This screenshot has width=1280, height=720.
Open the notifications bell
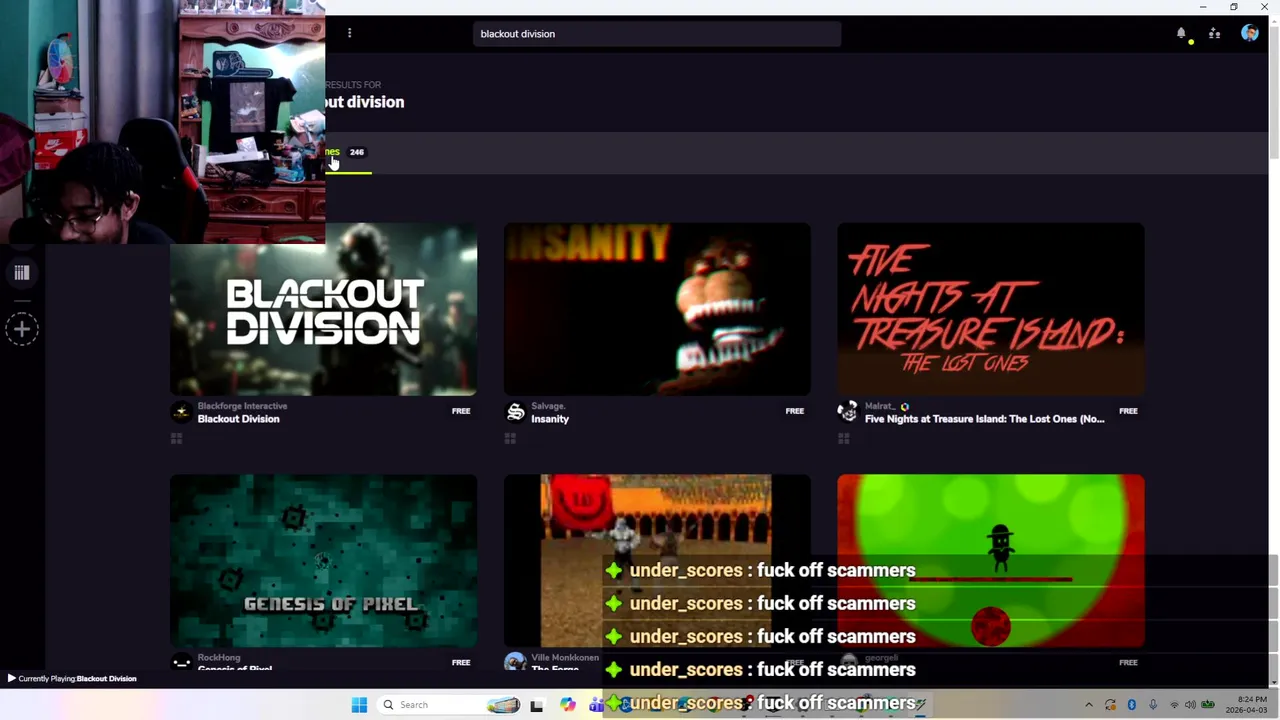point(1181,33)
